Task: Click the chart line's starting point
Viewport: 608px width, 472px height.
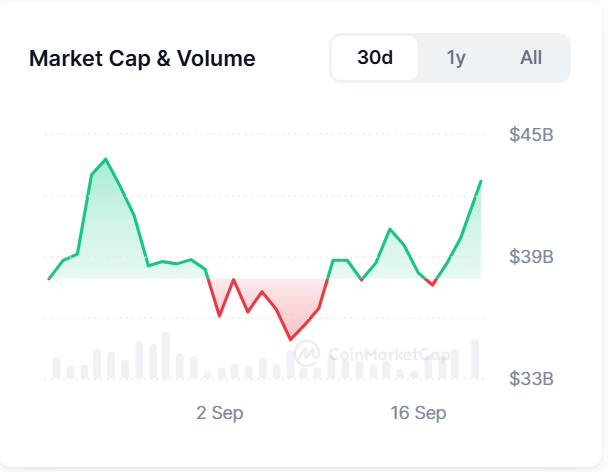Action: click(49, 279)
